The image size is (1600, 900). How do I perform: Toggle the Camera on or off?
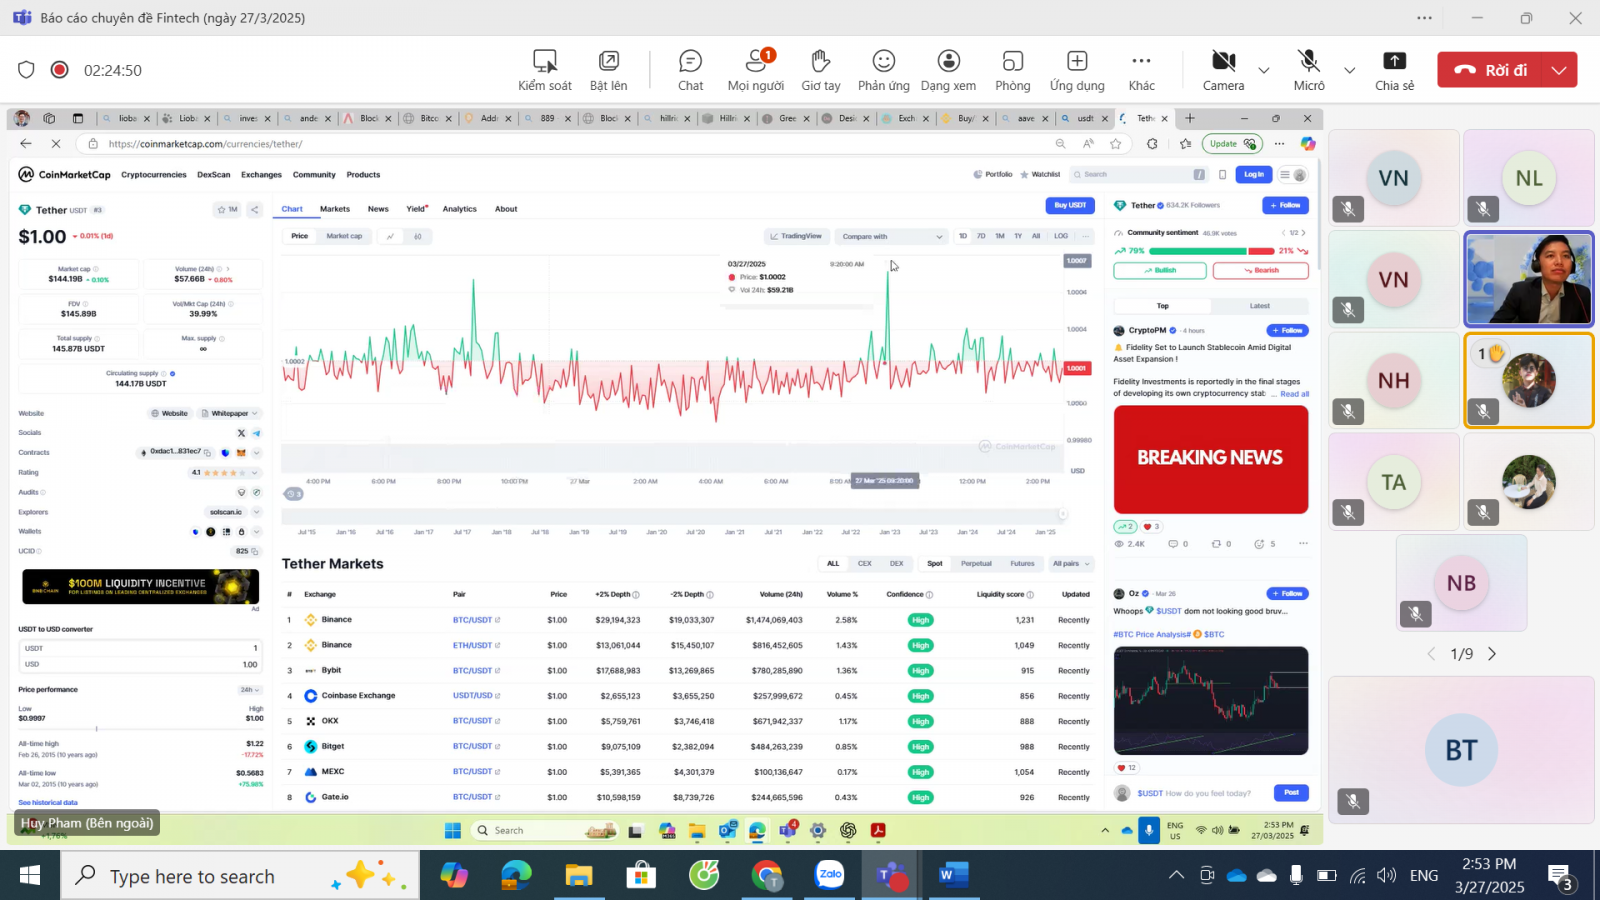point(1223,70)
